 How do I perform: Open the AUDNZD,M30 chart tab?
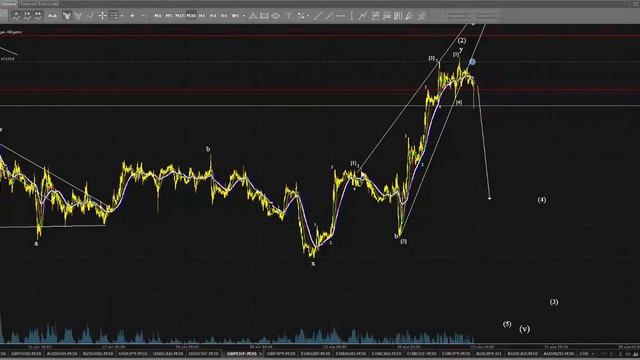[x=558, y=353]
